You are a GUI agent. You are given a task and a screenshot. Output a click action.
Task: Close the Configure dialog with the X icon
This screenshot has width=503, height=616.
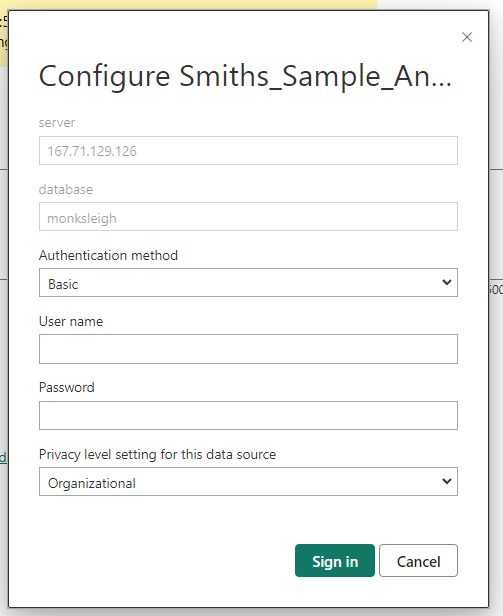click(x=467, y=37)
